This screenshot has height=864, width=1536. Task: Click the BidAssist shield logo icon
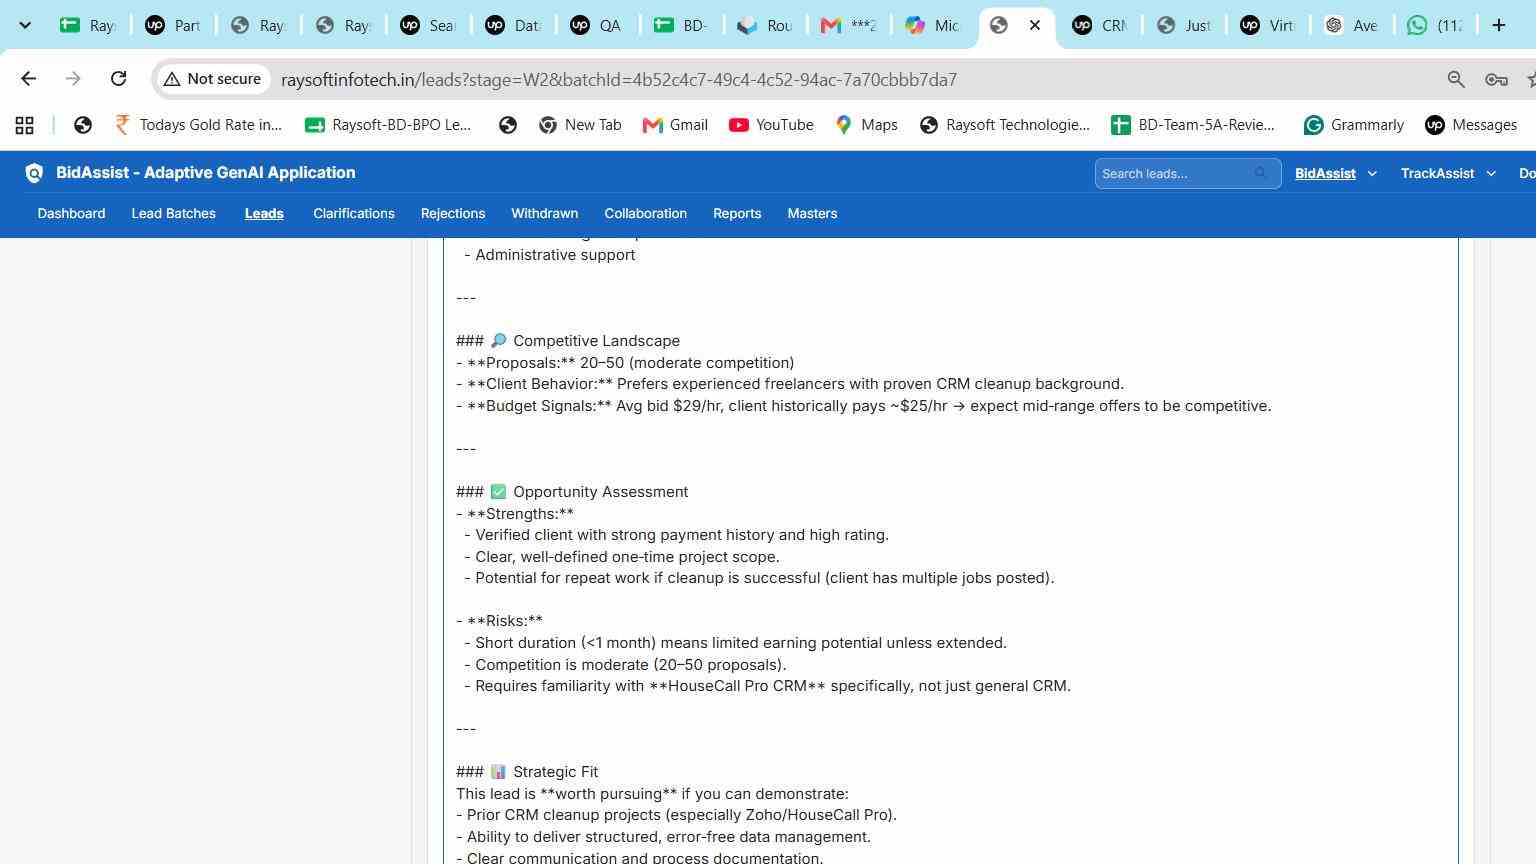[34, 173]
